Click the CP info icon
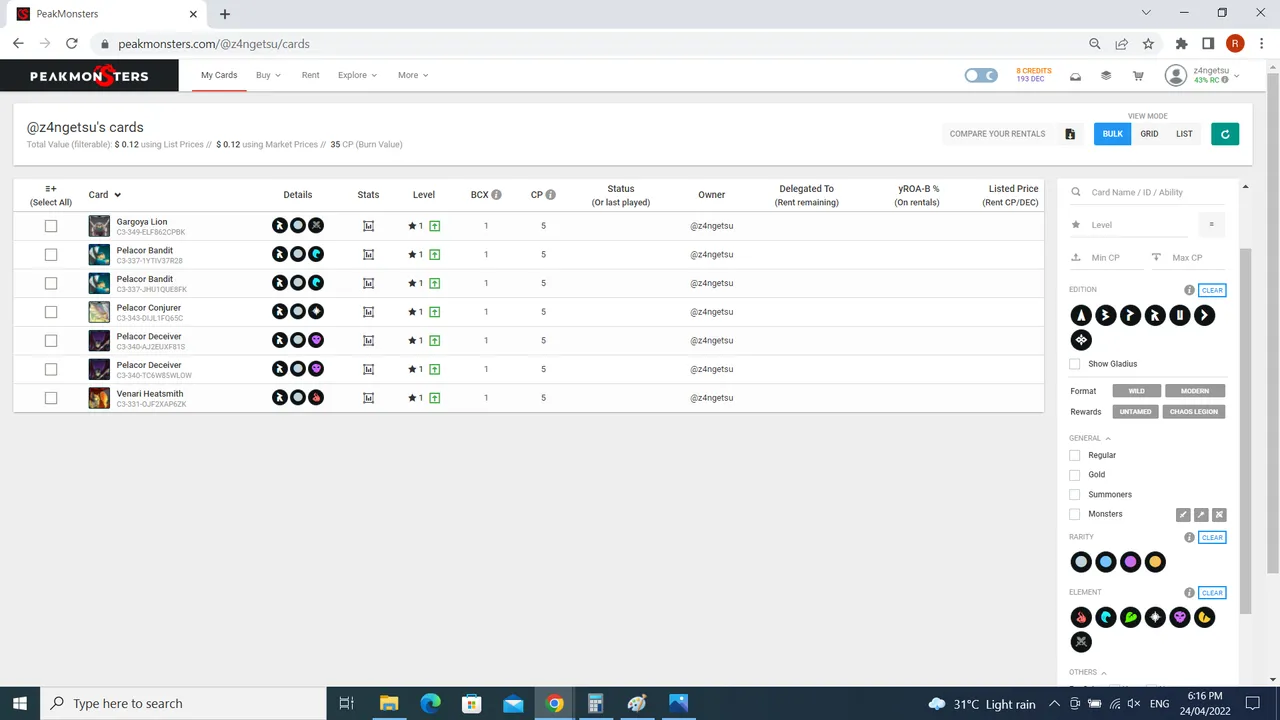 click(x=550, y=195)
